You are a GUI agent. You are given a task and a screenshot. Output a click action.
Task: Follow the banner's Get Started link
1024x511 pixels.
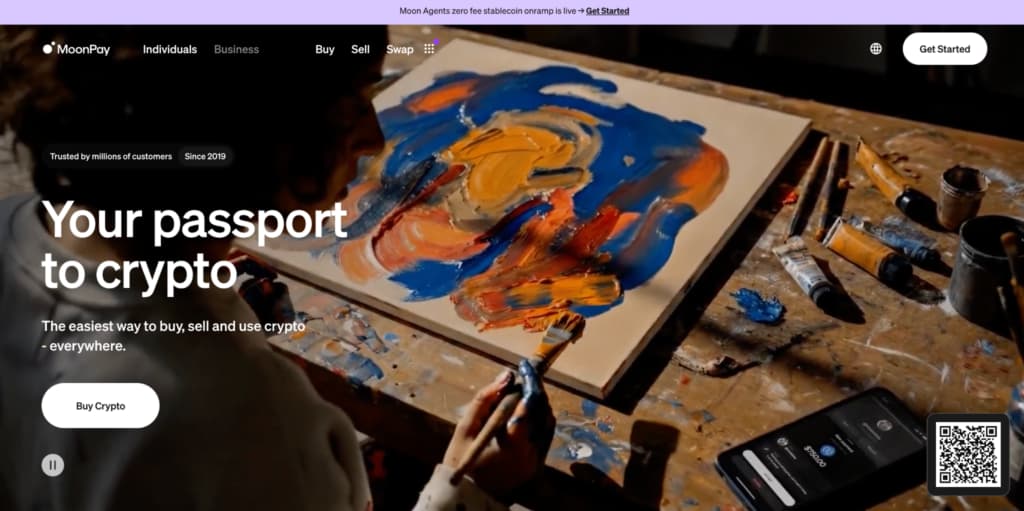(607, 11)
